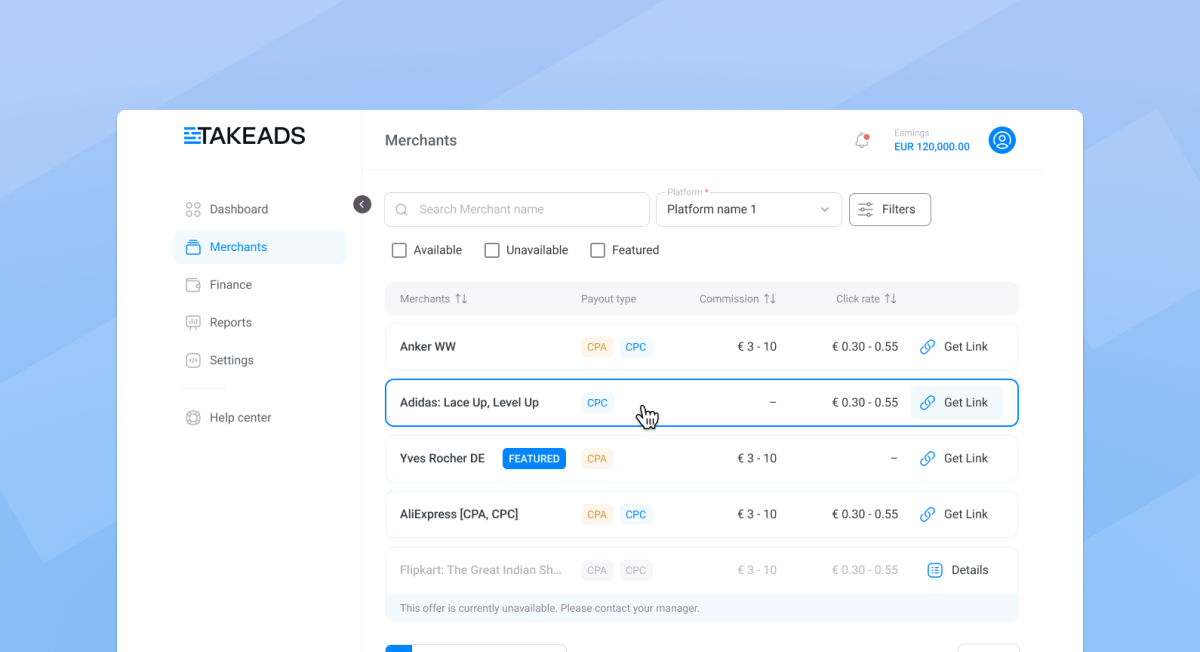Viewport: 1200px width, 652px height.
Task: Click the link icon in Anker WW row
Action: tap(927, 347)
